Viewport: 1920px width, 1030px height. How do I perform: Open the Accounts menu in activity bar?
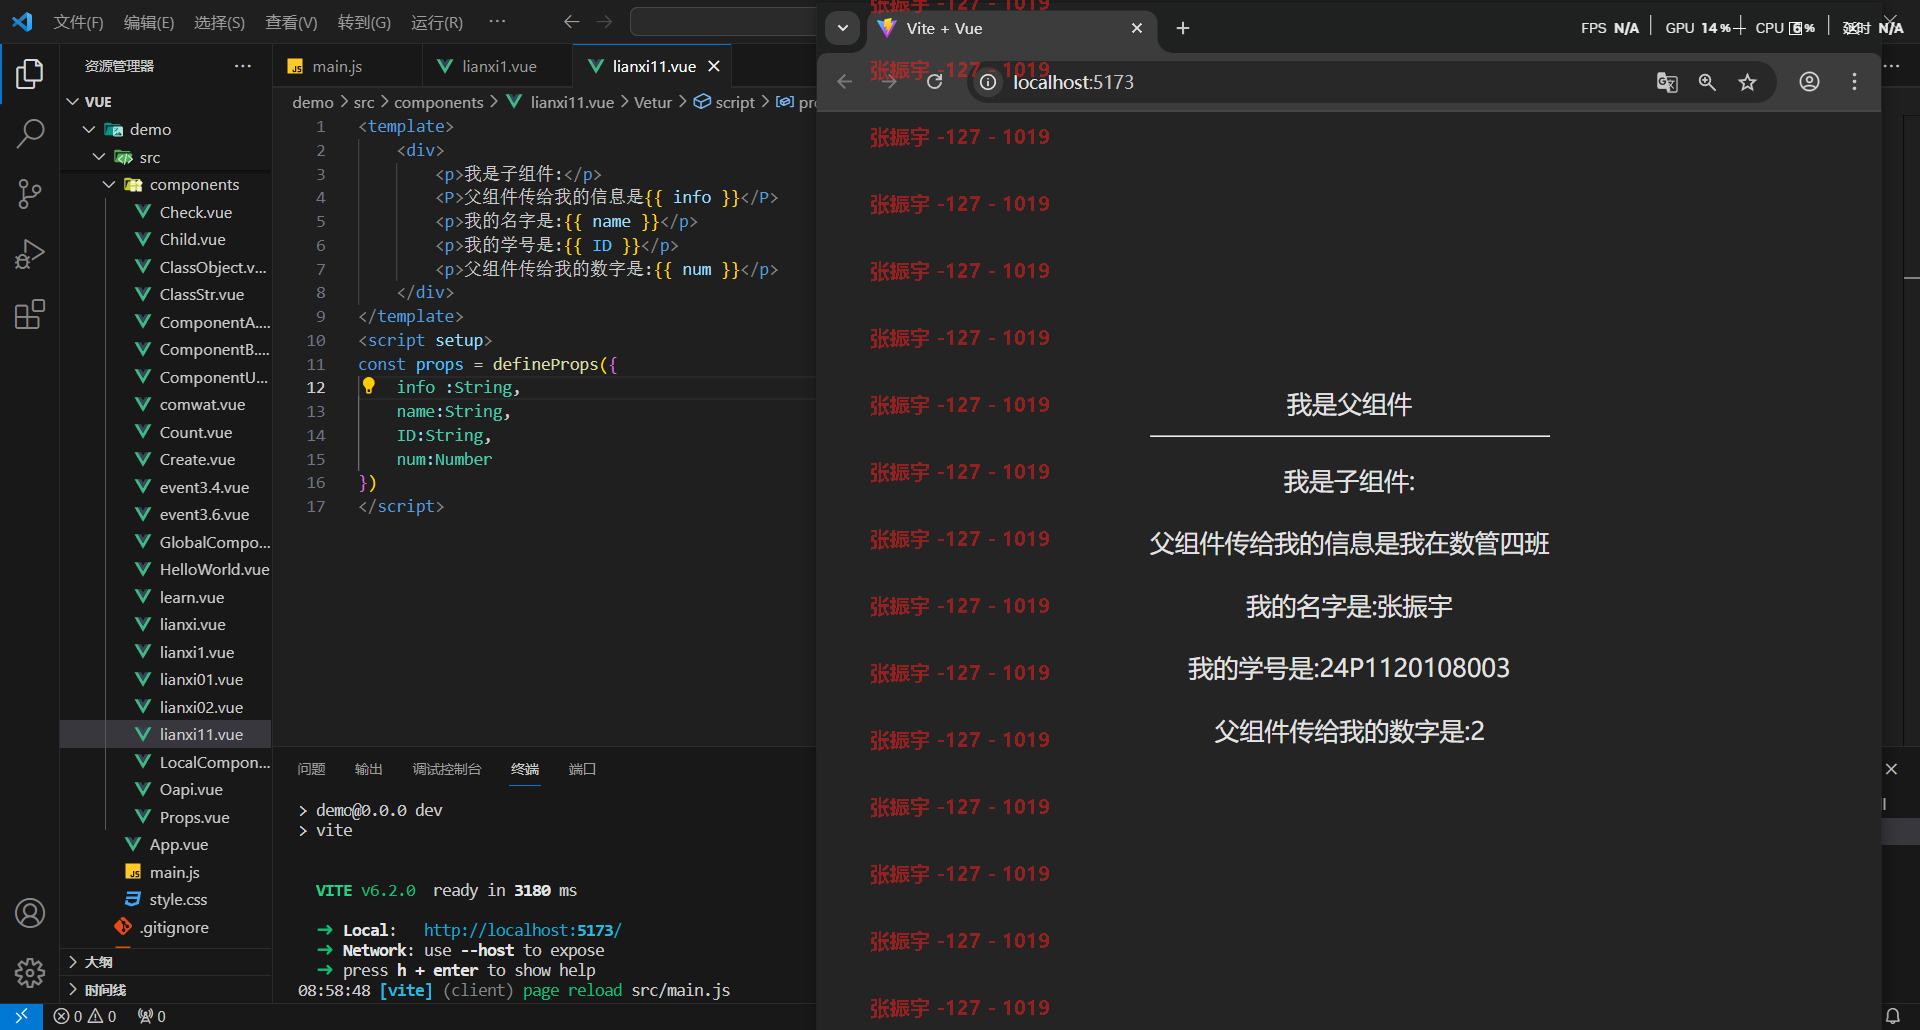(30, 913)
